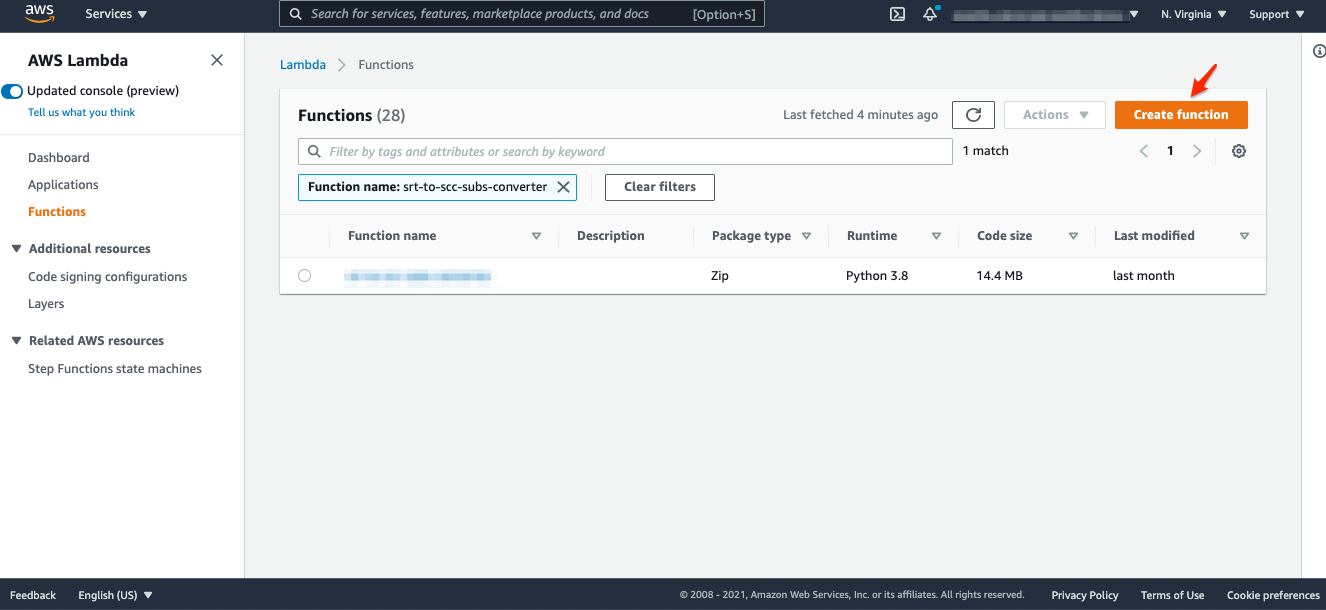Collapse the Additional resources section

pos(16,248)
